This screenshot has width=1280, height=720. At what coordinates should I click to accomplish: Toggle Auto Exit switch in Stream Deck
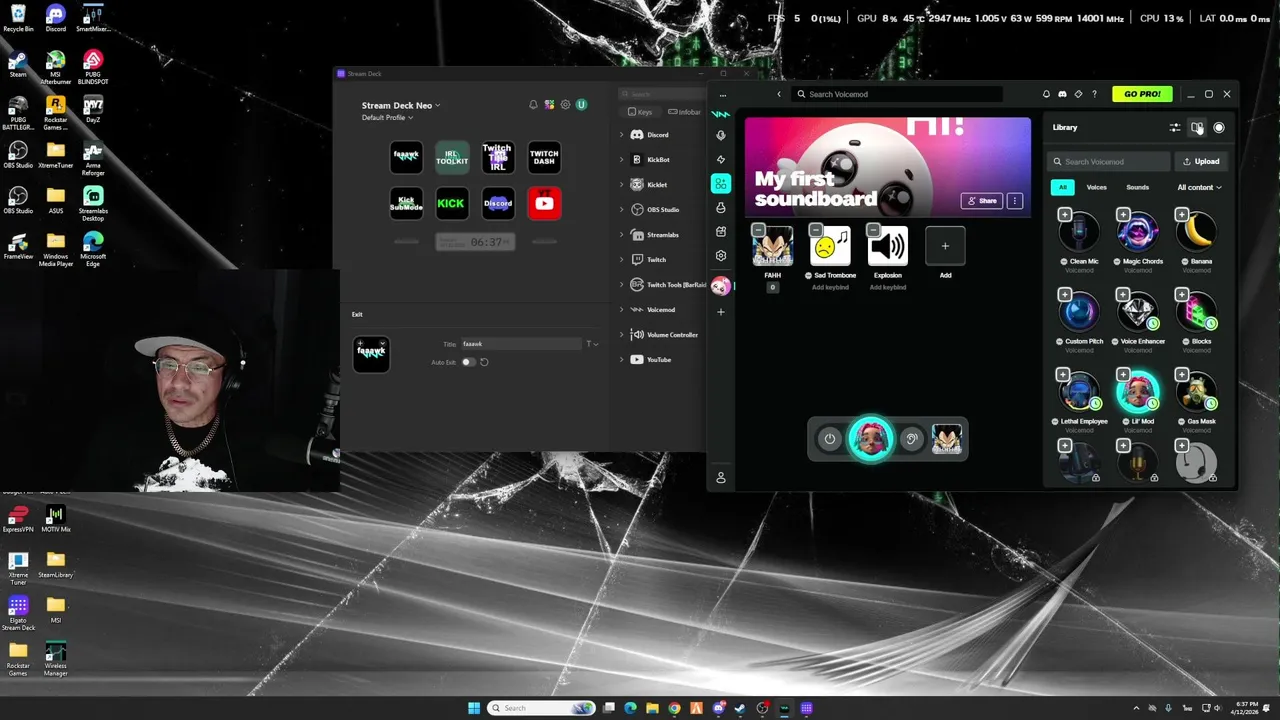[468, 362]
